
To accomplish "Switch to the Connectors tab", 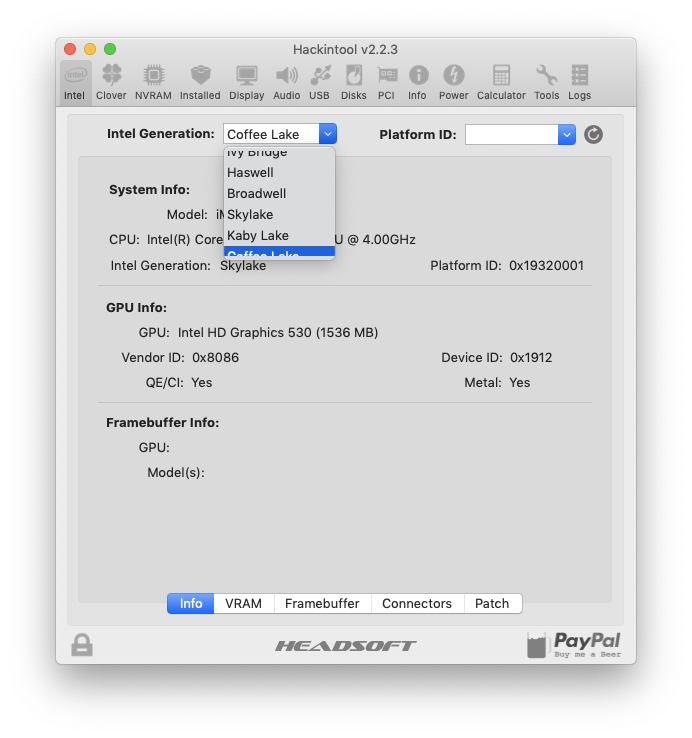I will [417, 603].
